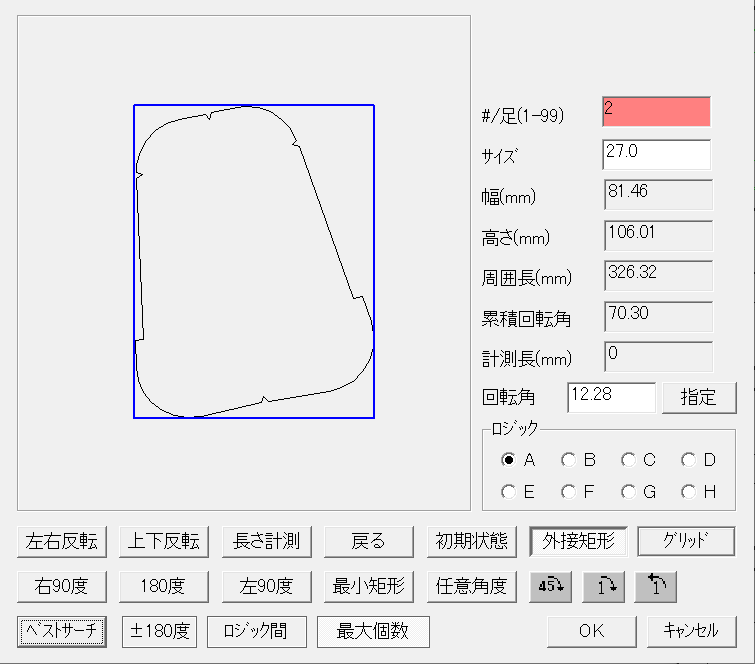Rotate left with 左90度 button

tap(267, 586)
